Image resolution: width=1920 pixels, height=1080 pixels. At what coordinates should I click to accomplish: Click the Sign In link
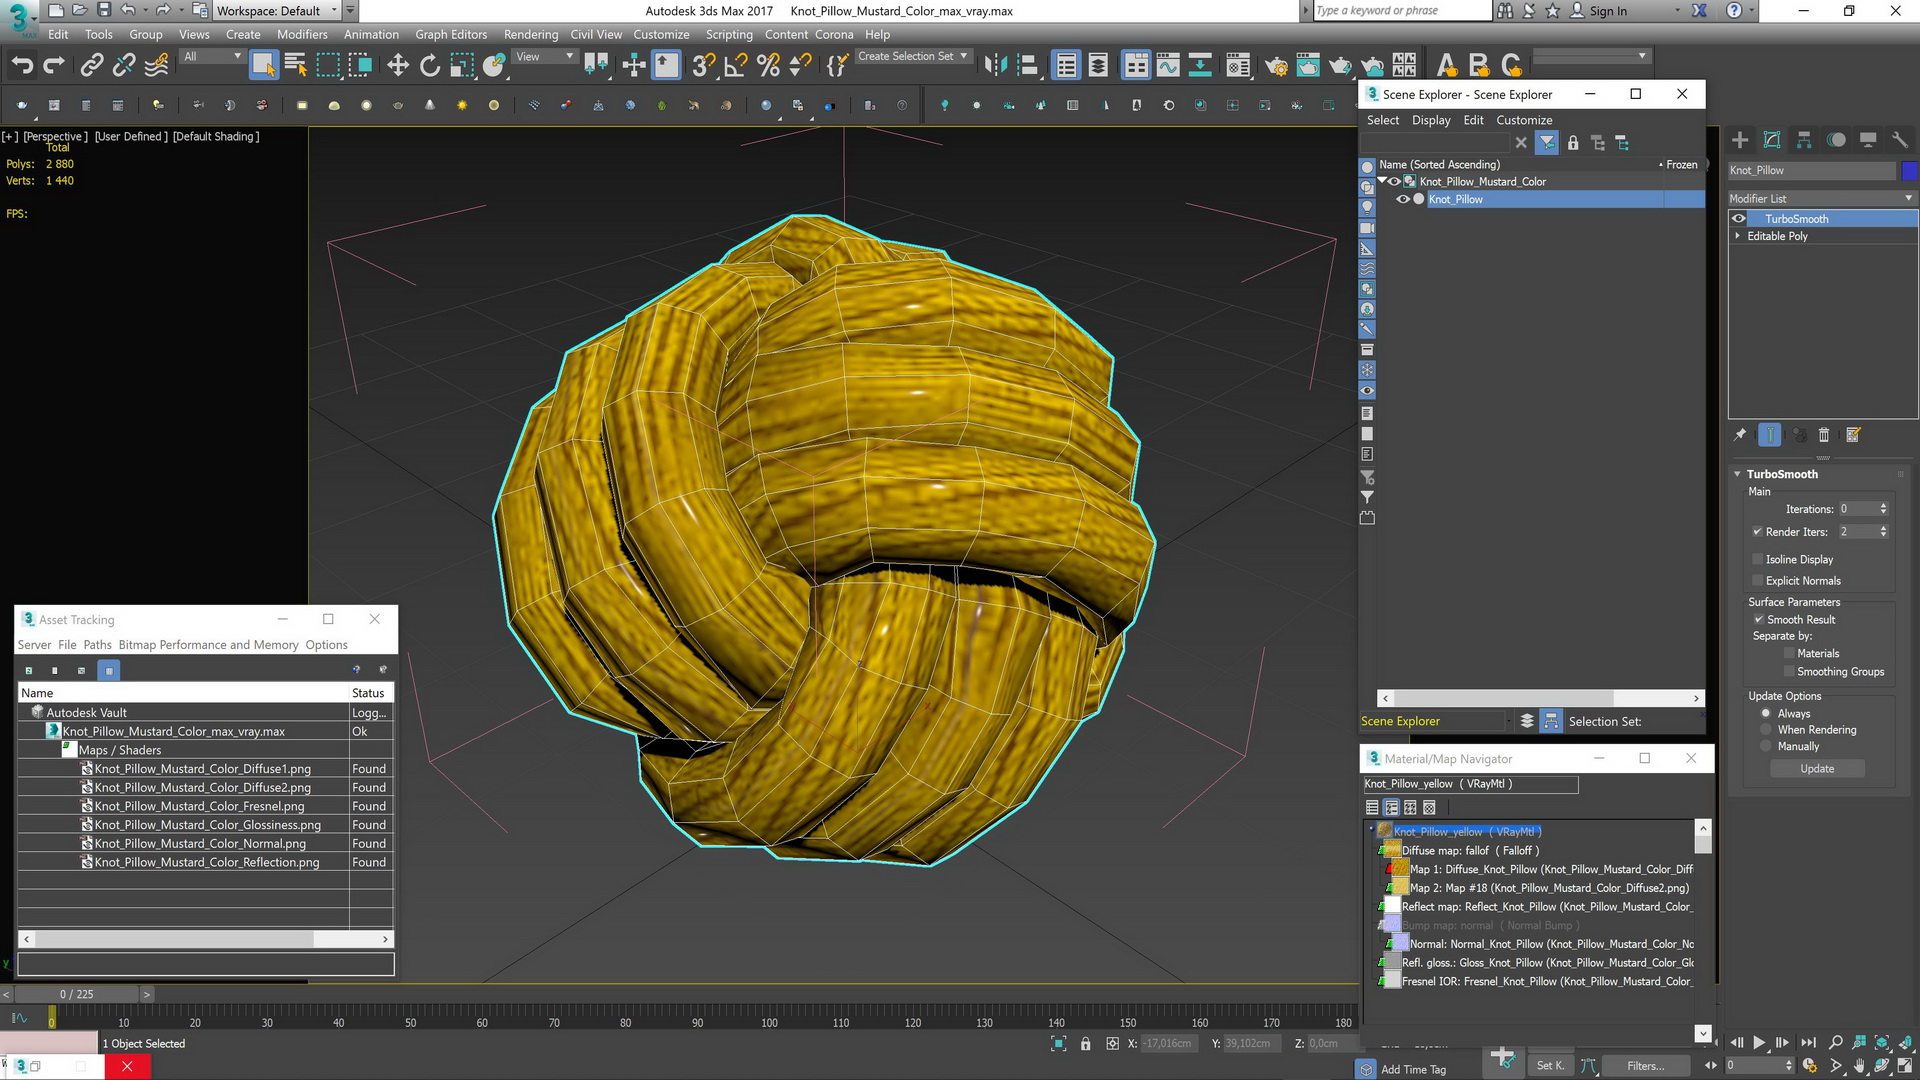[1608, 11]
